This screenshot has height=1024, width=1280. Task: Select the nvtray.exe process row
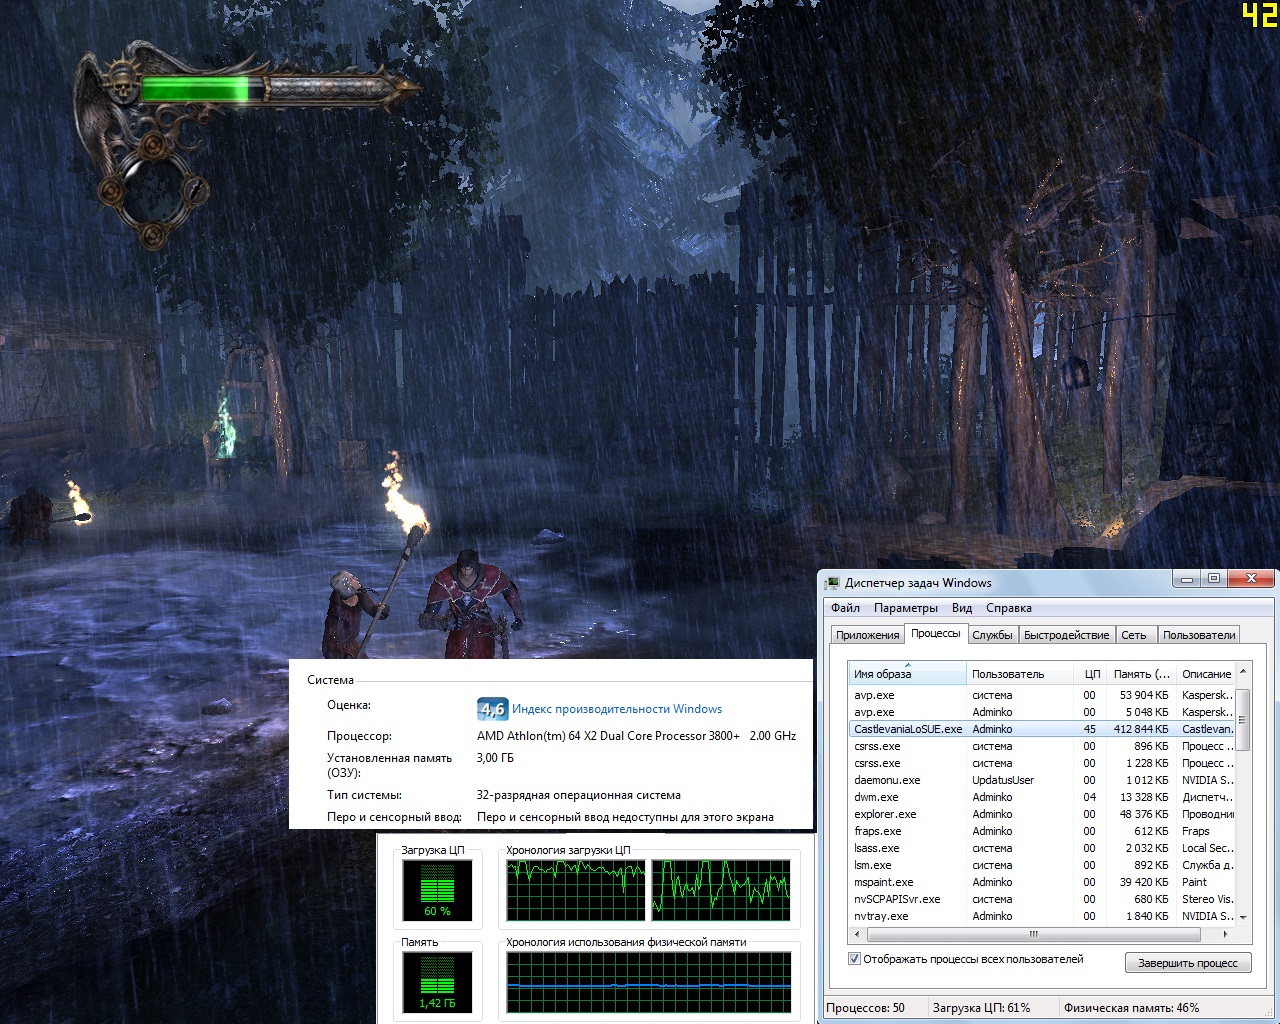click(x=1042, y=916)
